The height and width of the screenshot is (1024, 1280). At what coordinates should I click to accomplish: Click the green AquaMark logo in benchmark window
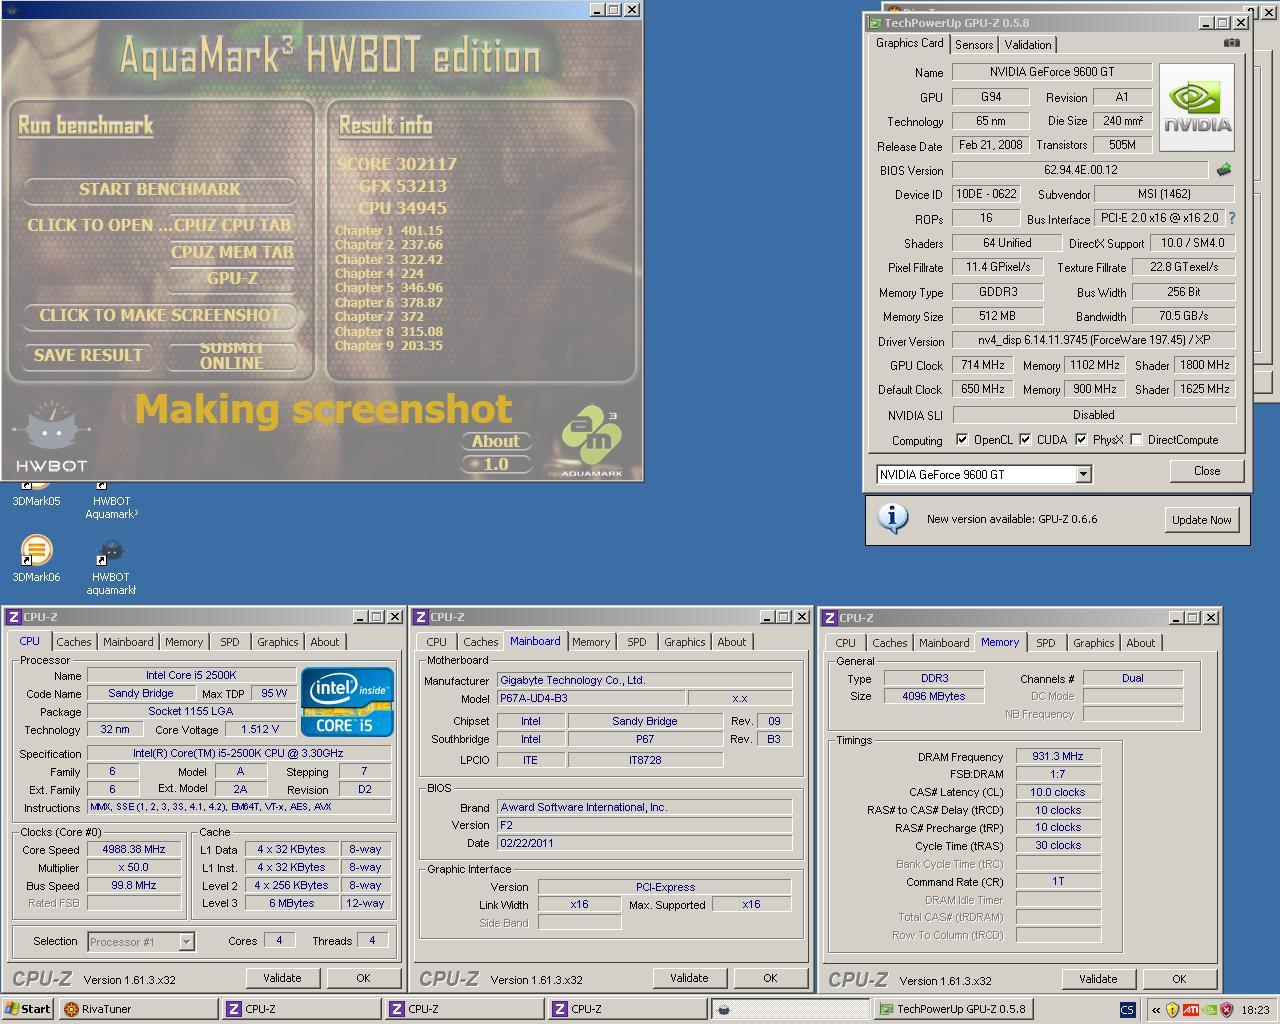click(x=592, y=440)
